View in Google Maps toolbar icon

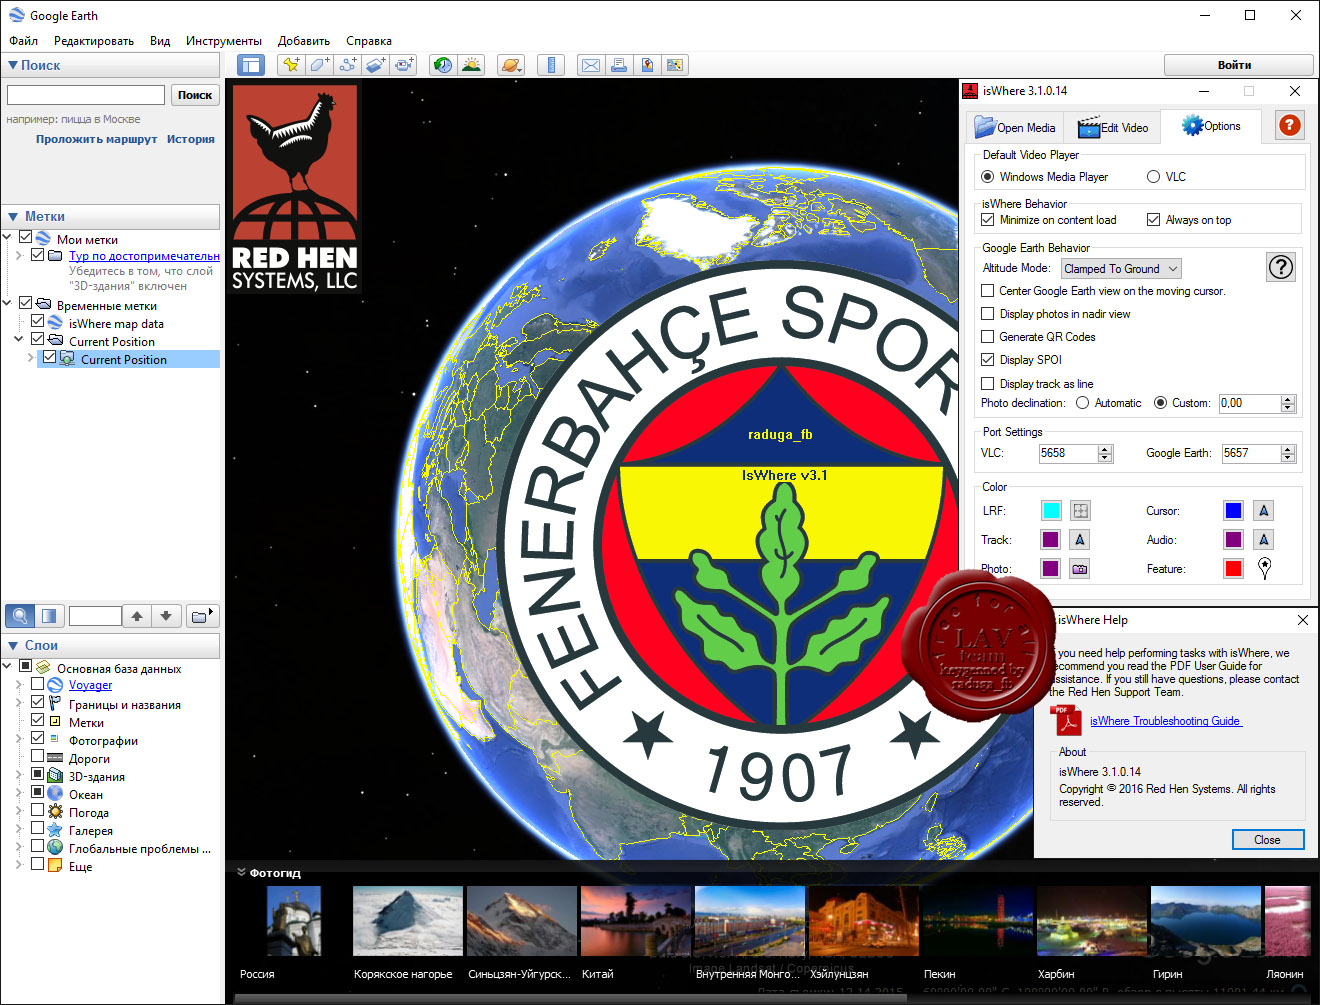point(675,65)
